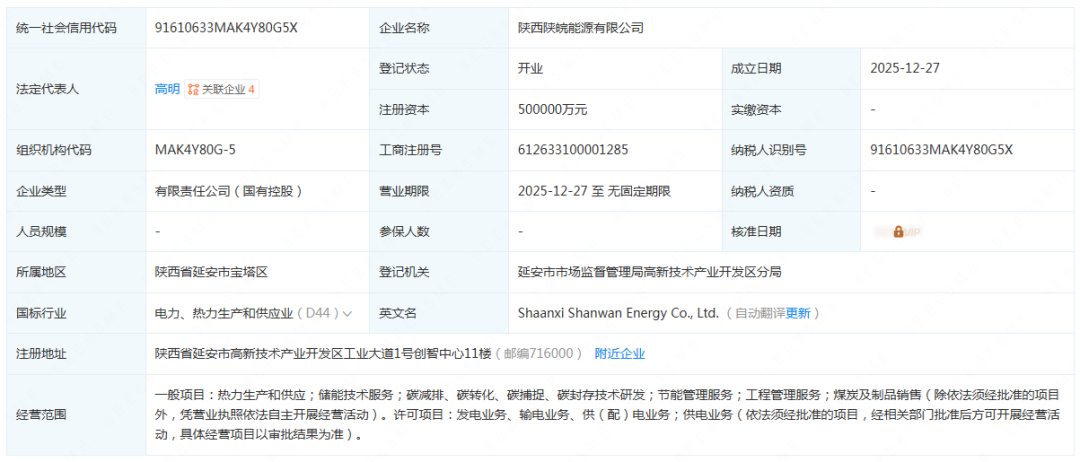
Task: Open legal representative 高明's profile link
Action: pyautogui.click(x=167, y=89)
